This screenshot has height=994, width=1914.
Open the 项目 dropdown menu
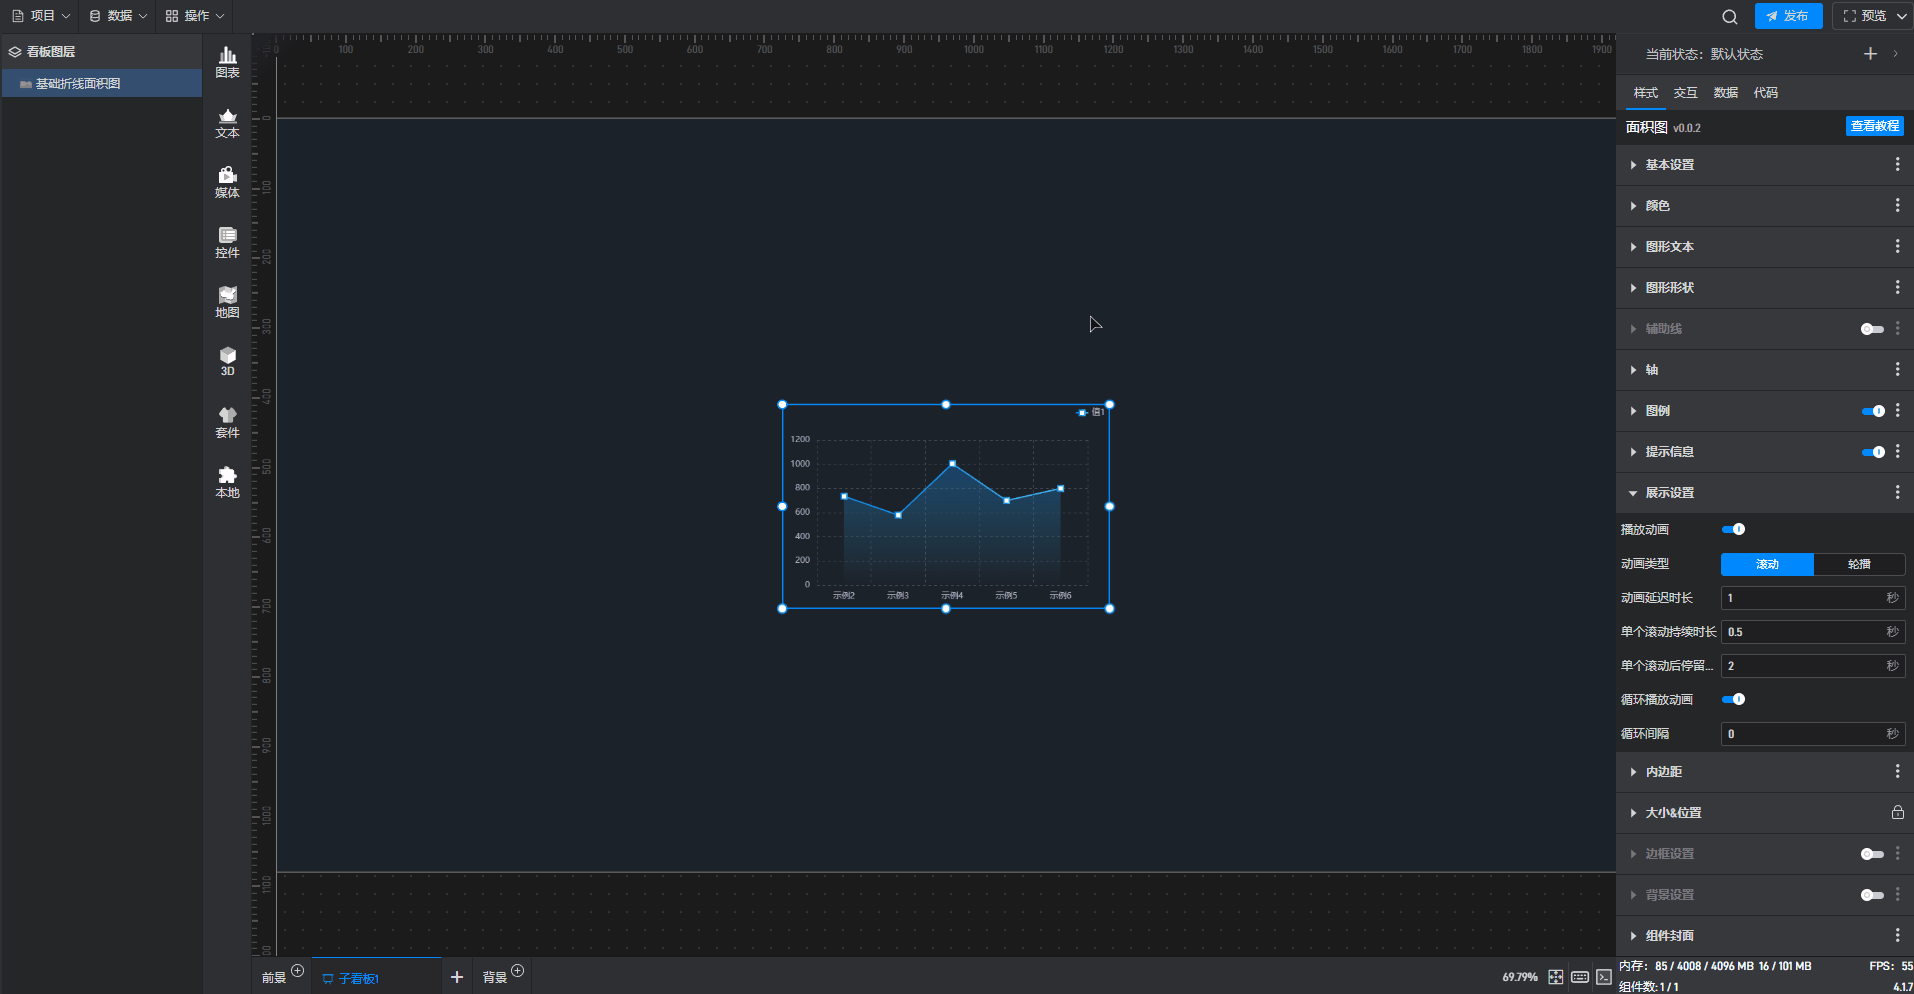tap(41, 16)
